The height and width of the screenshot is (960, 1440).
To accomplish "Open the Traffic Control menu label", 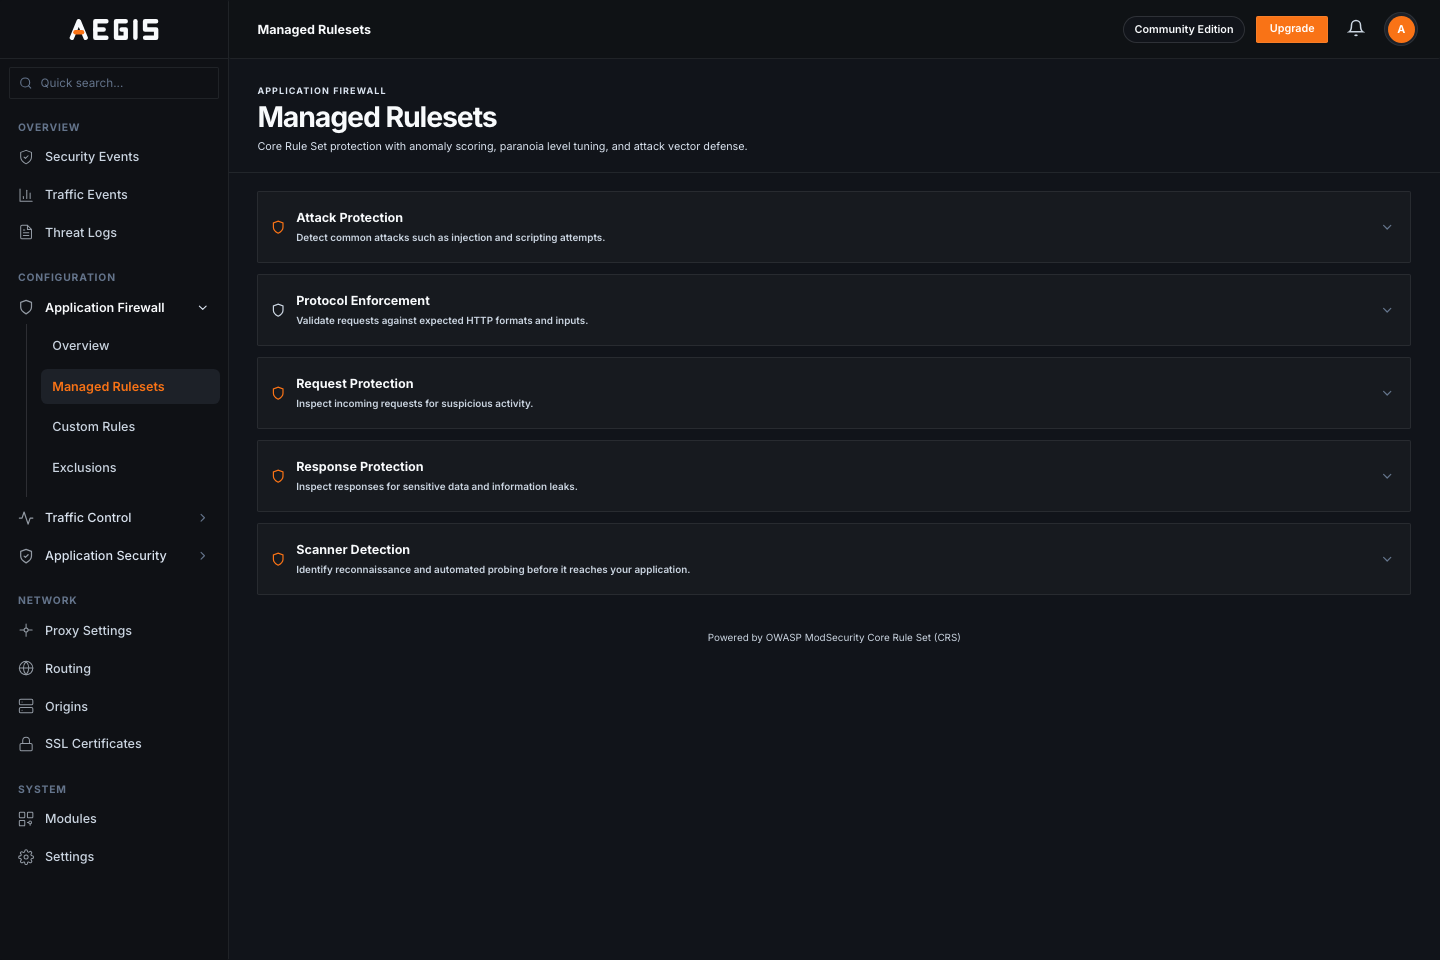I will tap(88, 518).
